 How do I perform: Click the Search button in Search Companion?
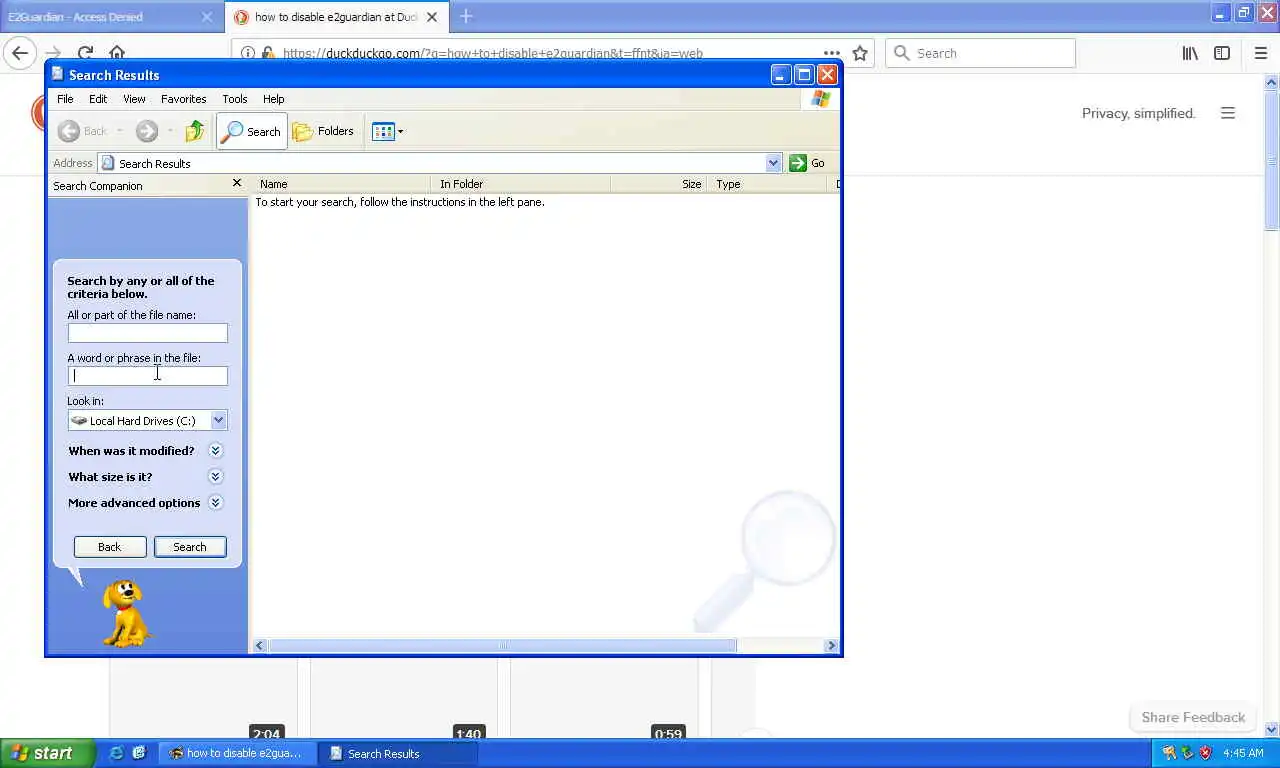click(190, 547)
